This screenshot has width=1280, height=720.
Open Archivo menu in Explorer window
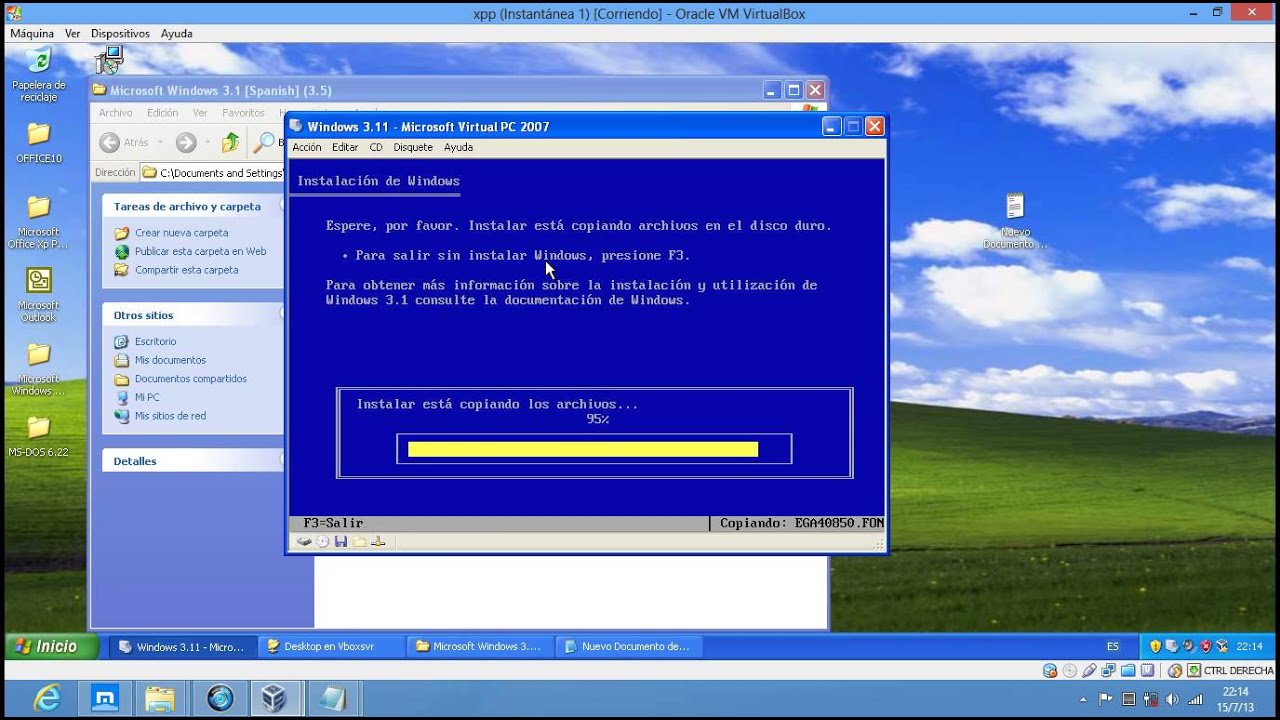(116, 113)
